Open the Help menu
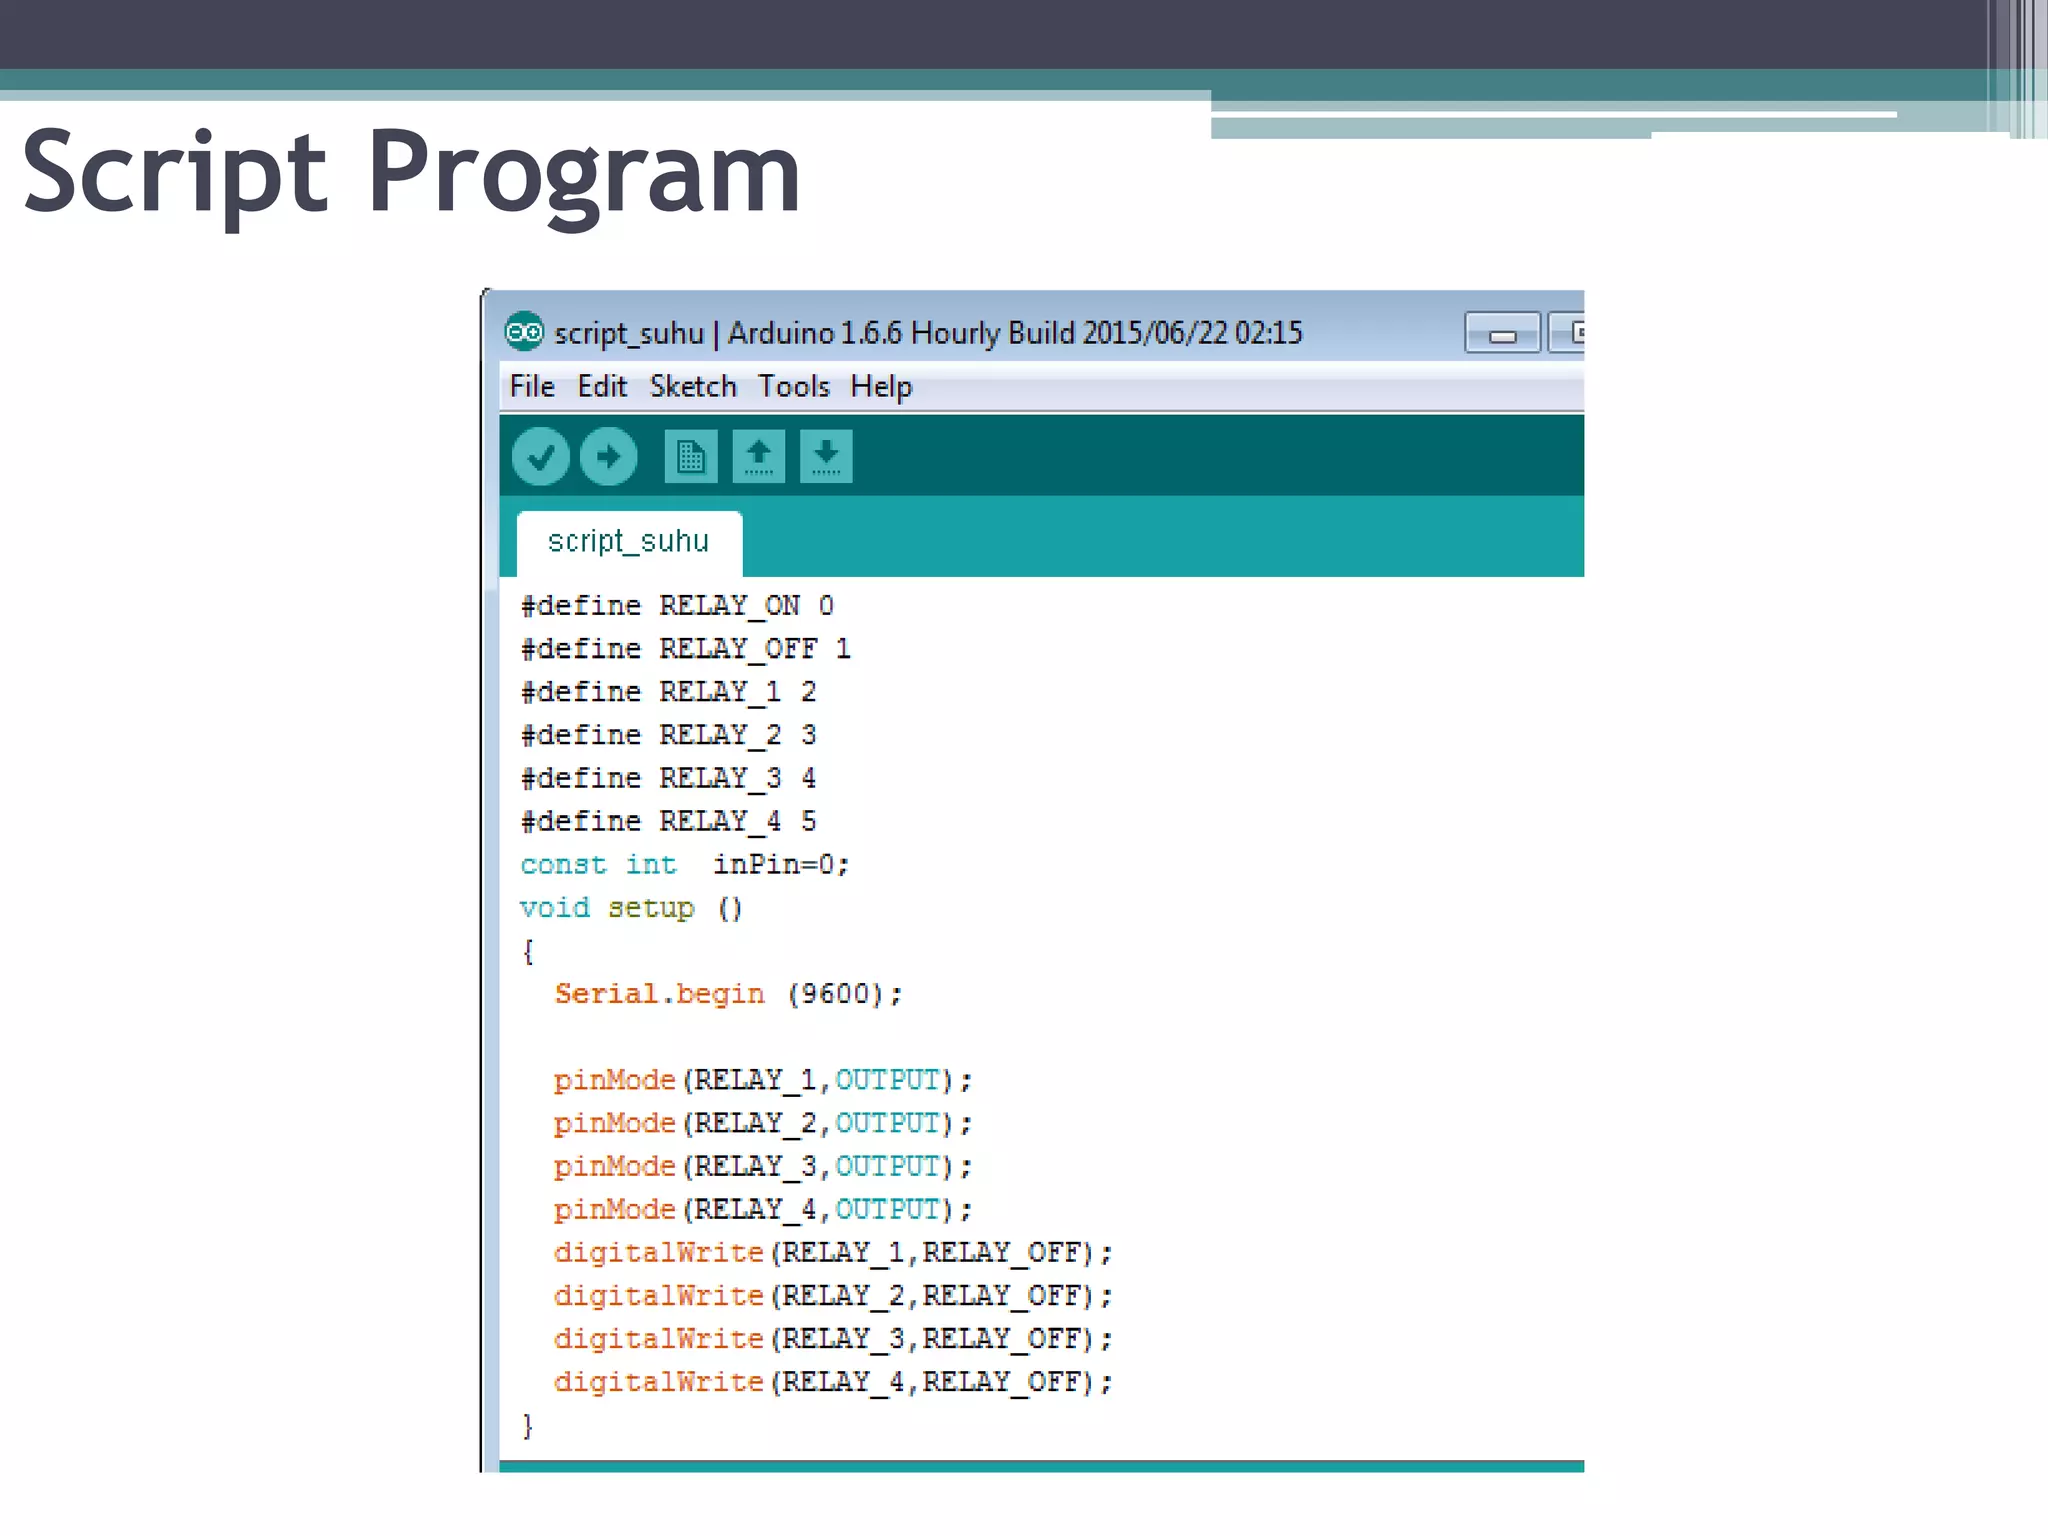Image resolution: width=2048 pixels, height=1536 pixels. coord(880,387)
